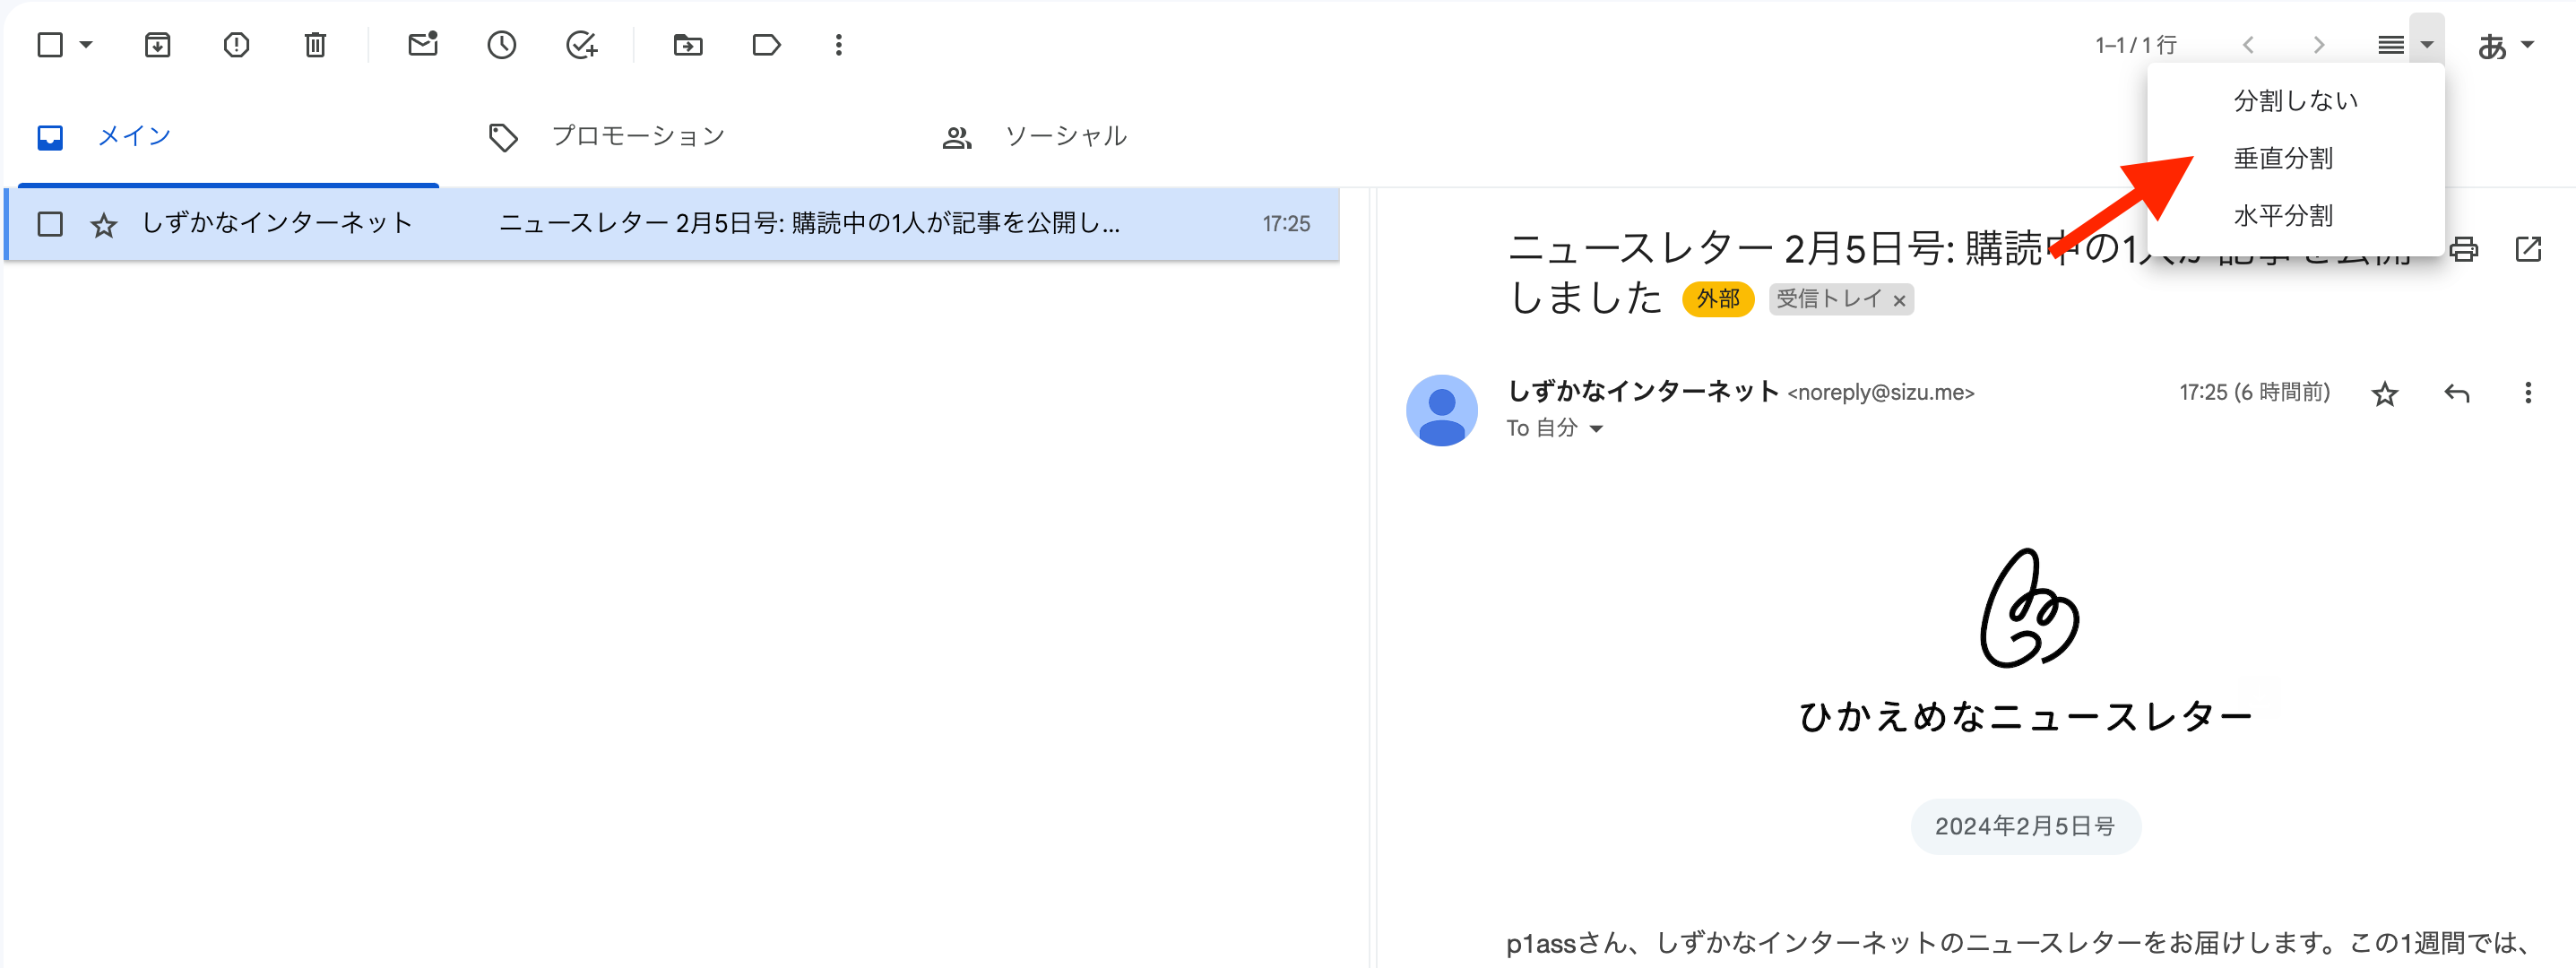The height and width of the screenshot is (968, 2576).
Task: Archive the selected email
Action: click(x=156, y=45)
